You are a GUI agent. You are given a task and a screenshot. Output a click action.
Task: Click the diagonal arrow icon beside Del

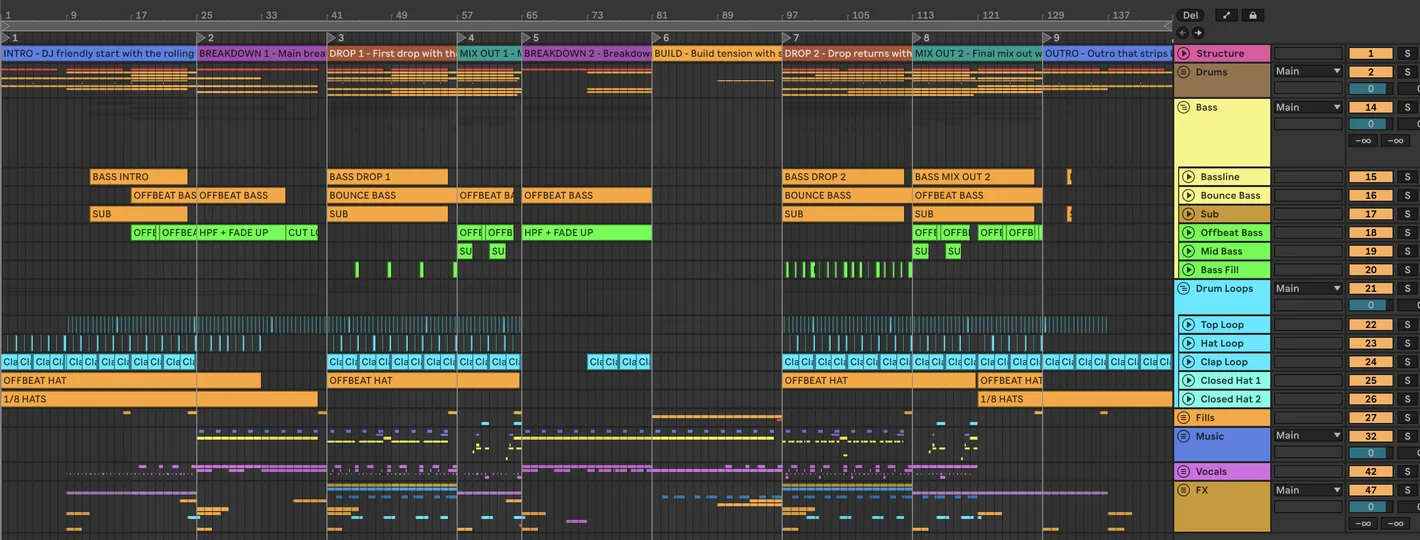[1226, 15]
